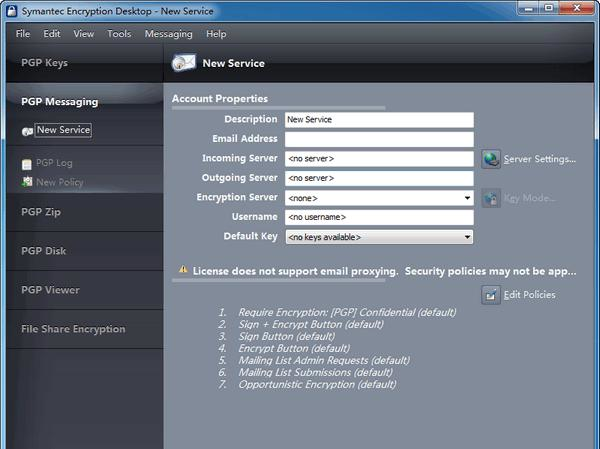Click the license email proxying warning text

point(384,271)
